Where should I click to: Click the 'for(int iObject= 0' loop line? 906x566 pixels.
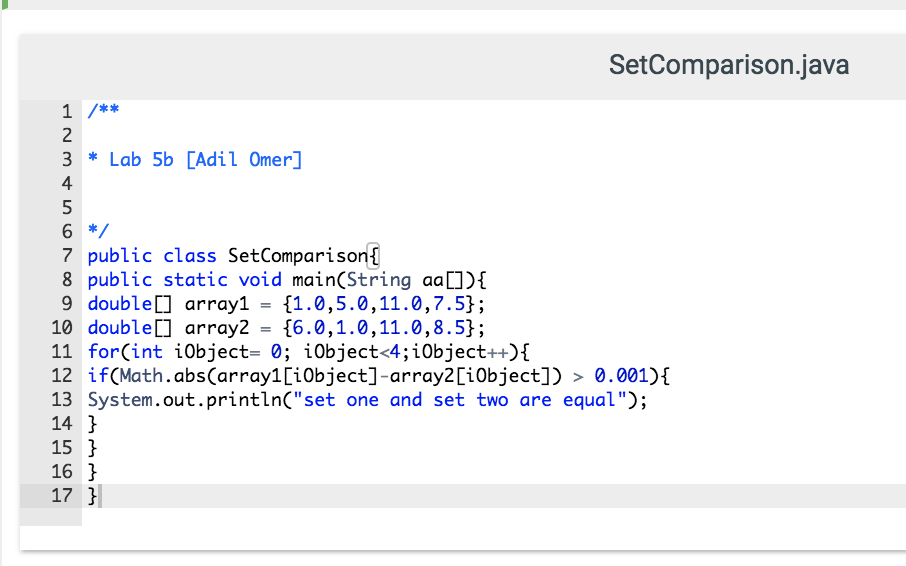click(x=309, y=351)
